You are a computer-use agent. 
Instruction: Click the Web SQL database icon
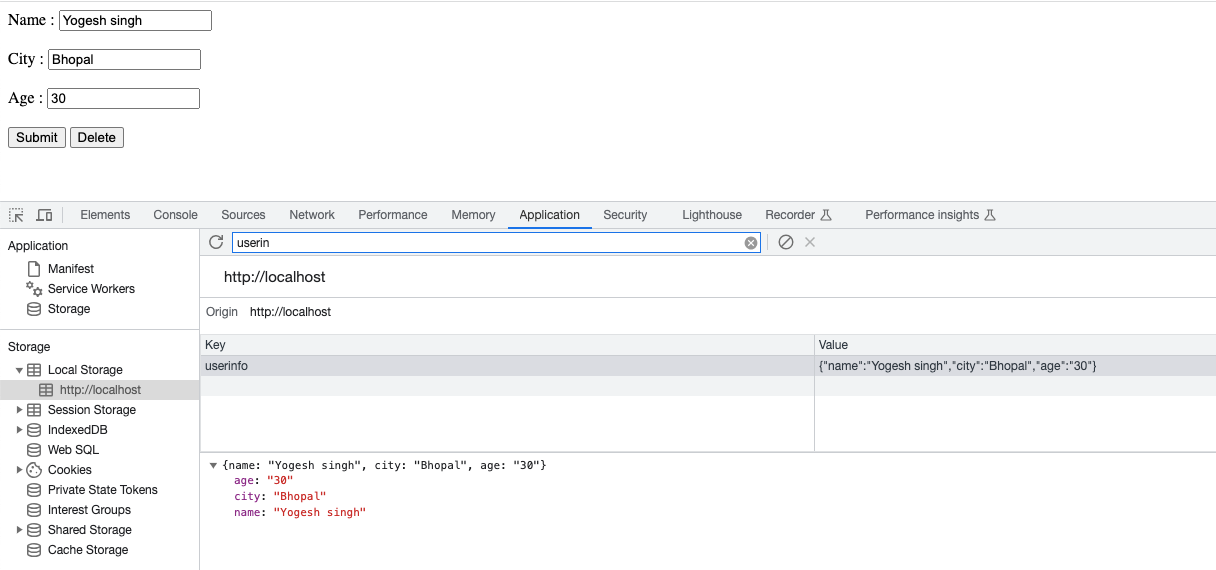[34, 450]
